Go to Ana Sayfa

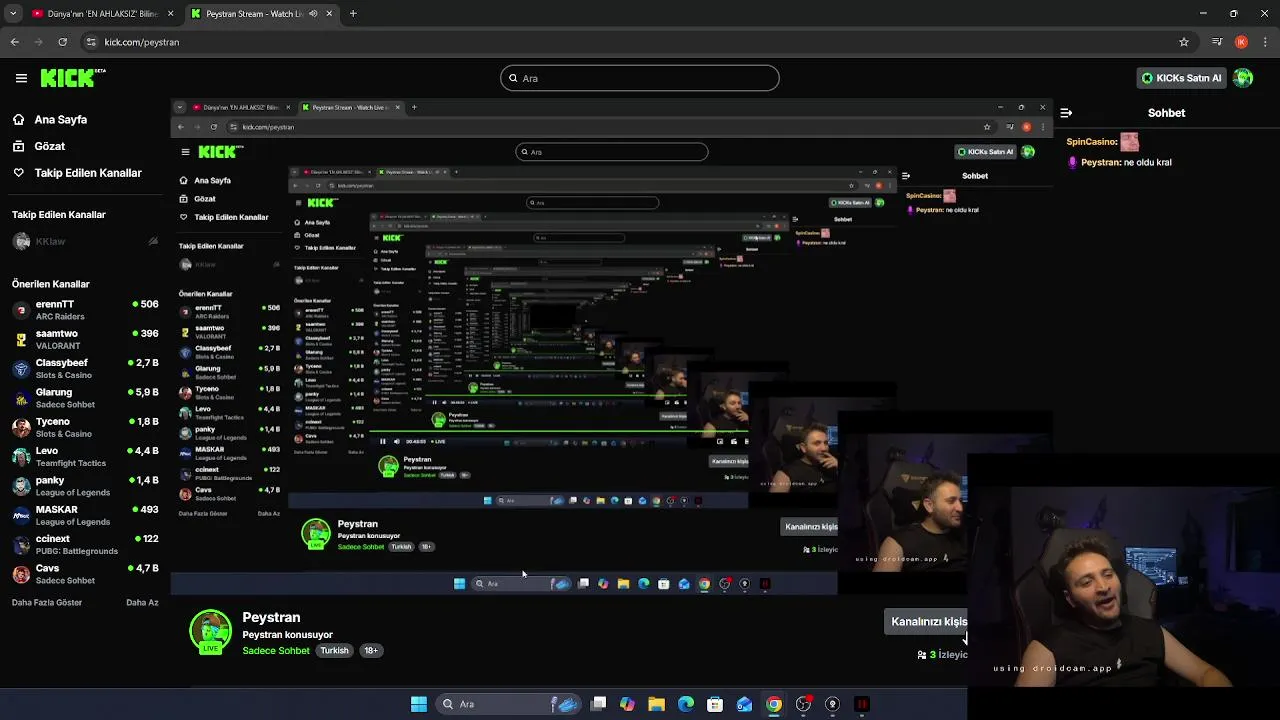click(x=60, y=119)
